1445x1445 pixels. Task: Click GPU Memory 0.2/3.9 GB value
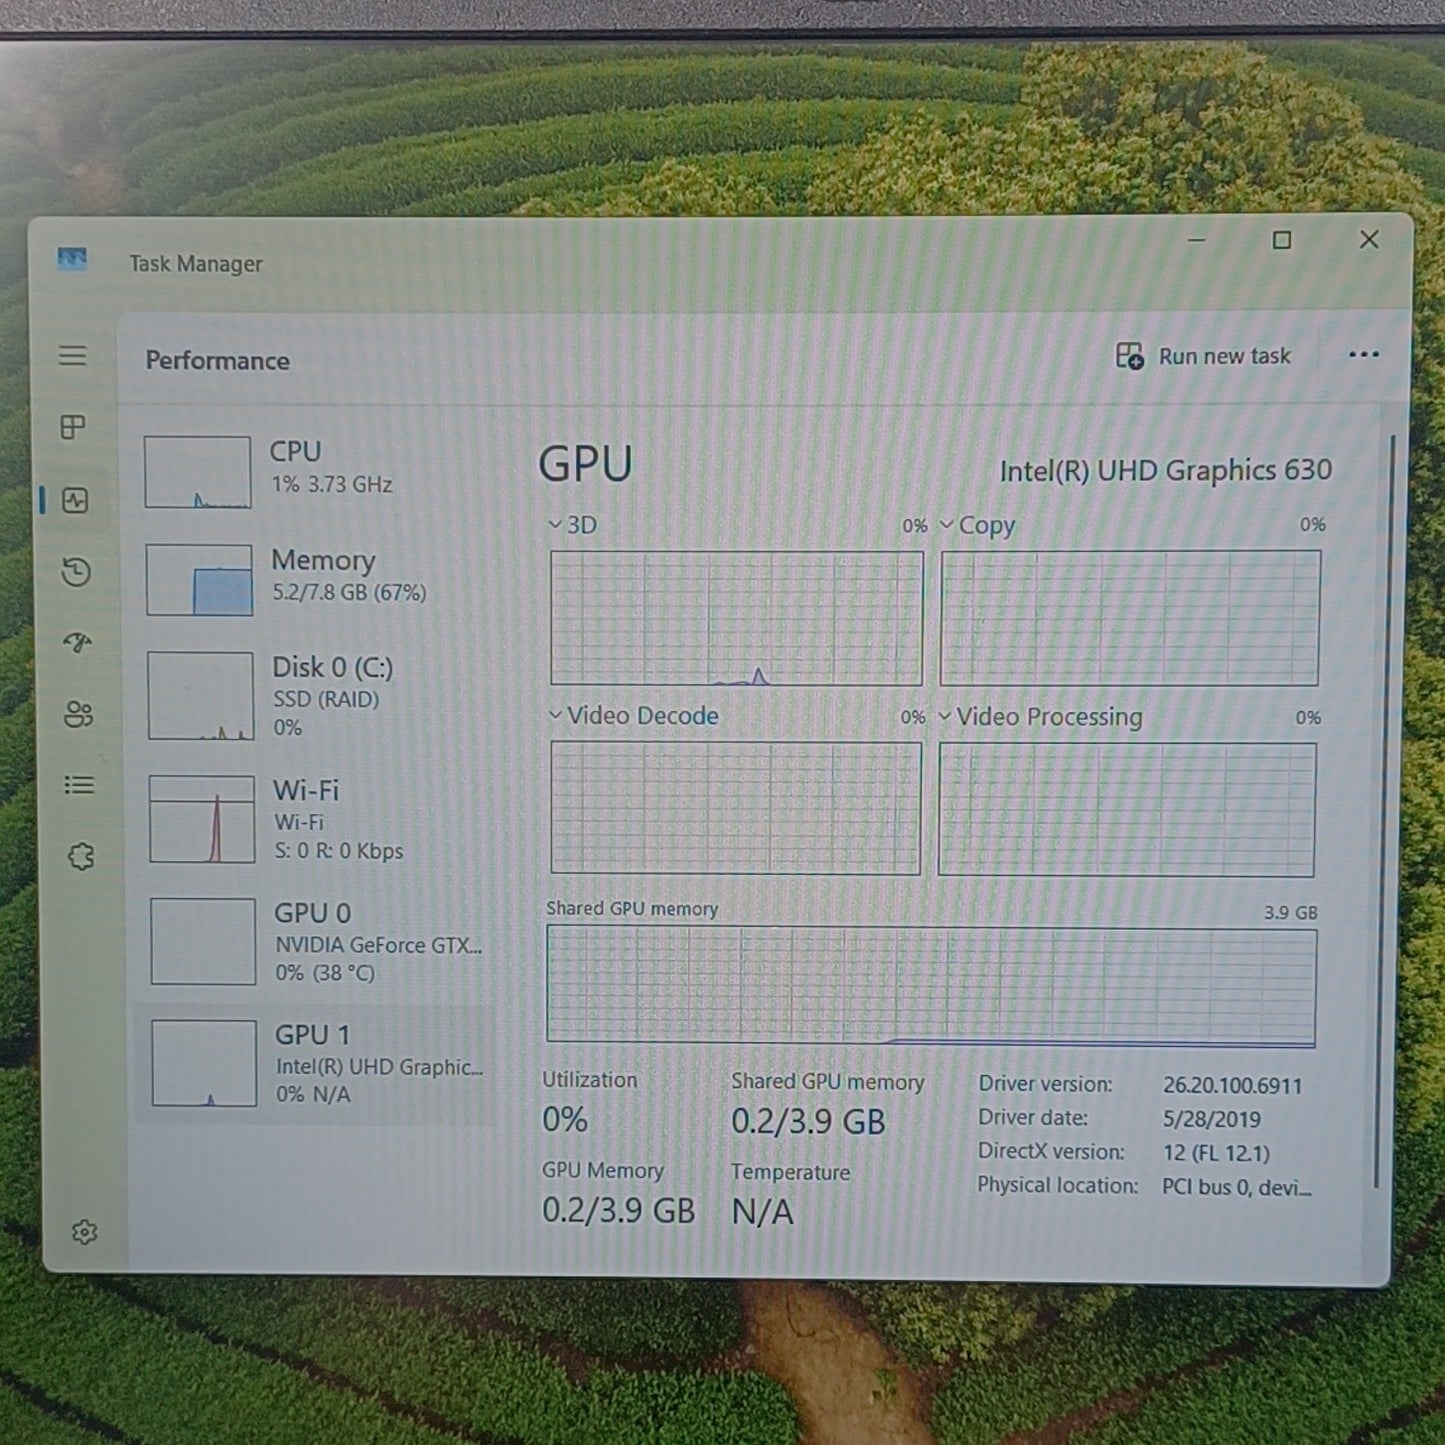coord(618,1211)
